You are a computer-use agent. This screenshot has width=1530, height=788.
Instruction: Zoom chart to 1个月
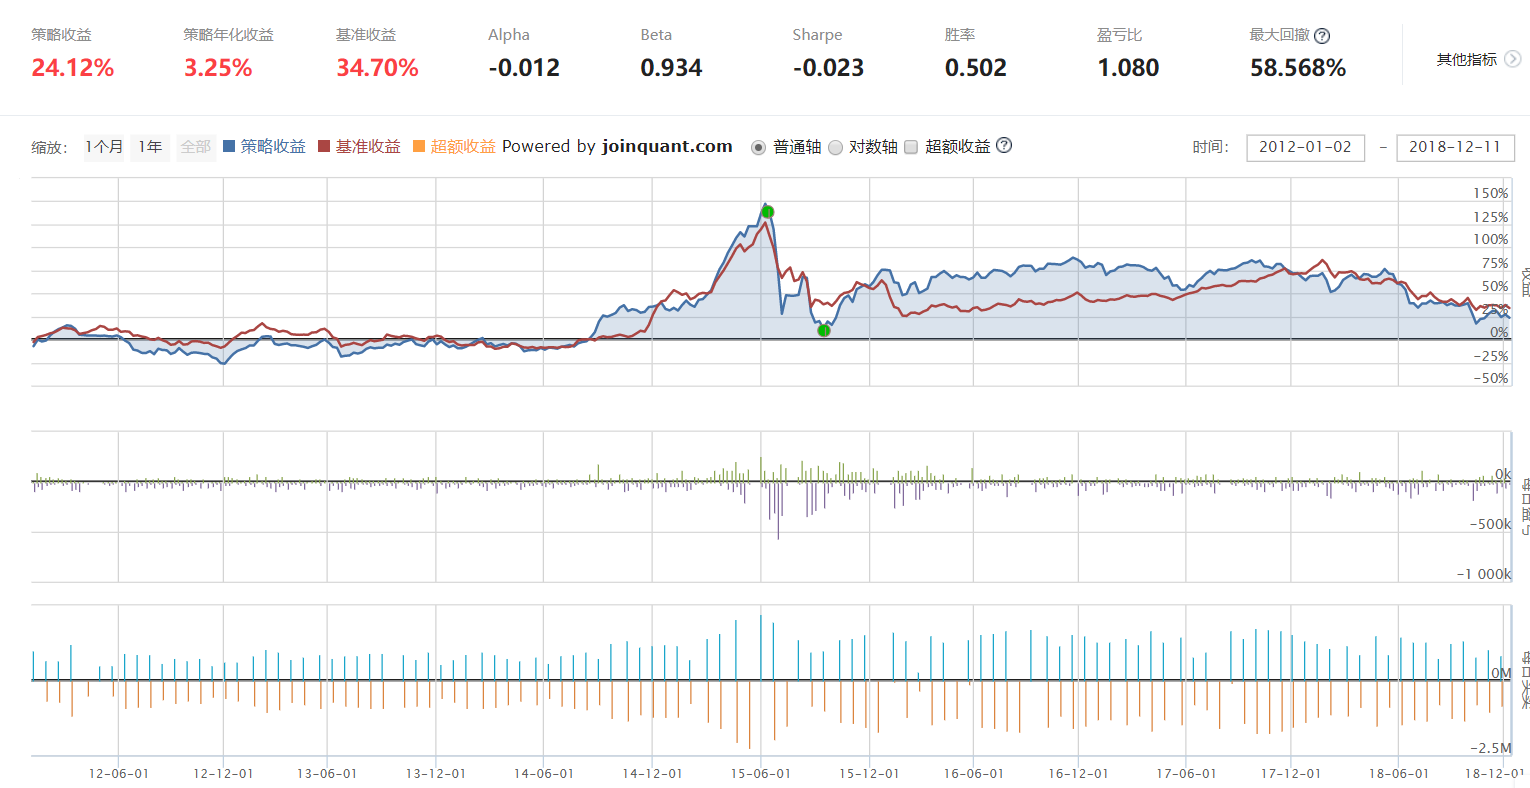coord(104,147)
